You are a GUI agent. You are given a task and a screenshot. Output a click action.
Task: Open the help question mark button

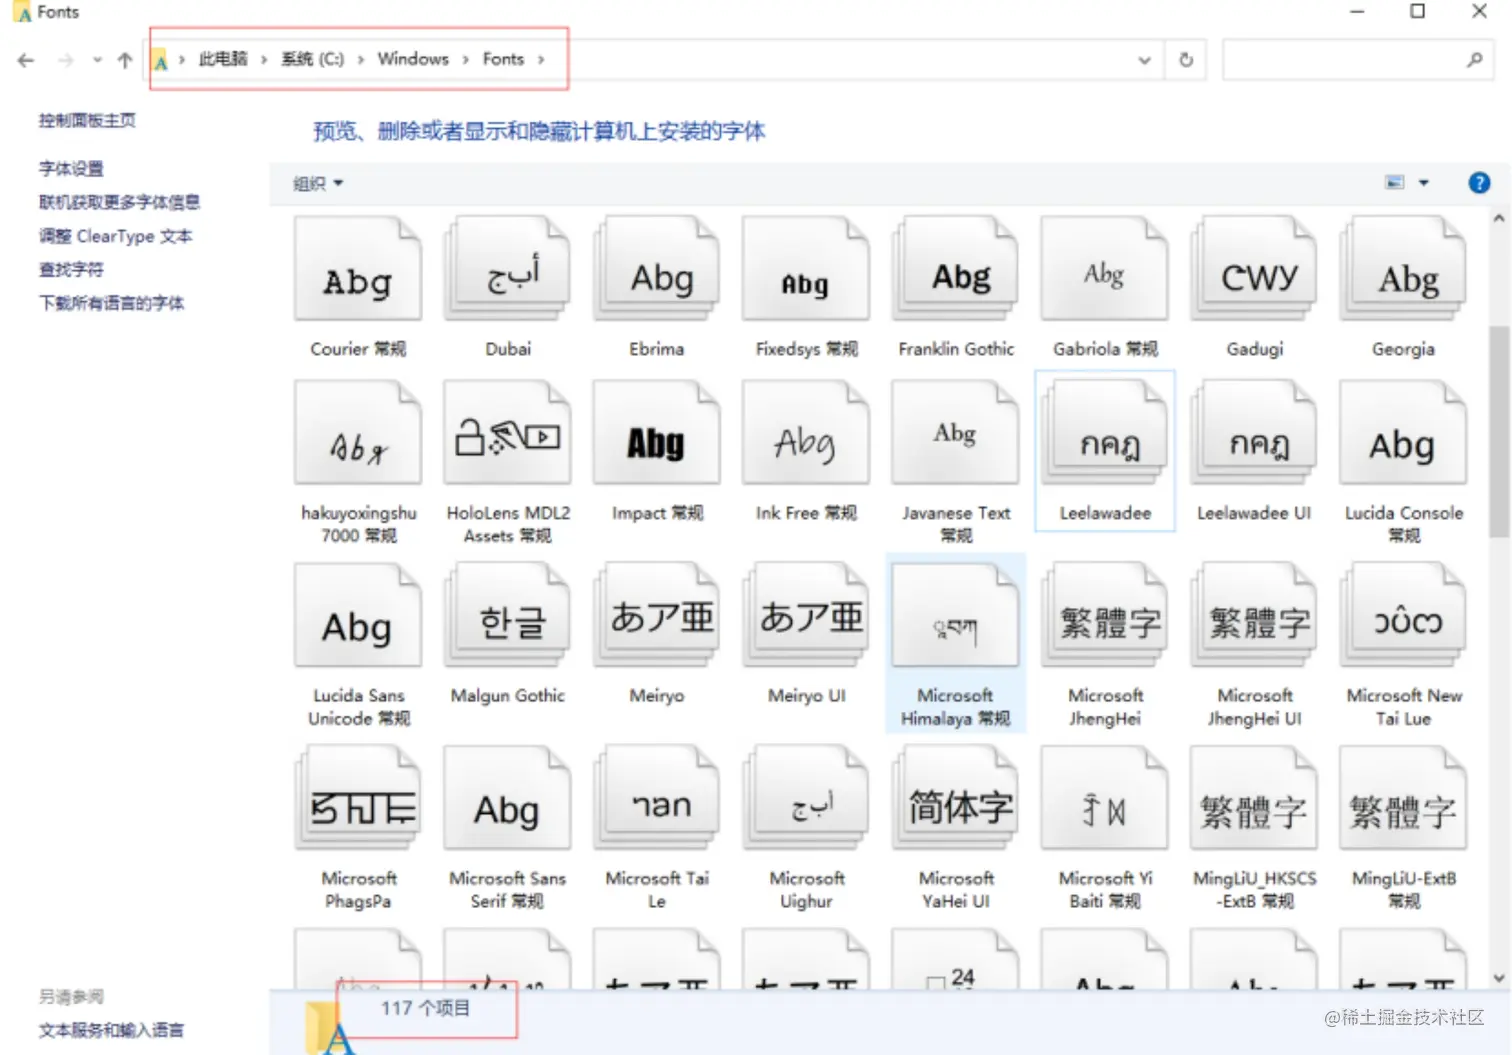[x=1479, y=183]
